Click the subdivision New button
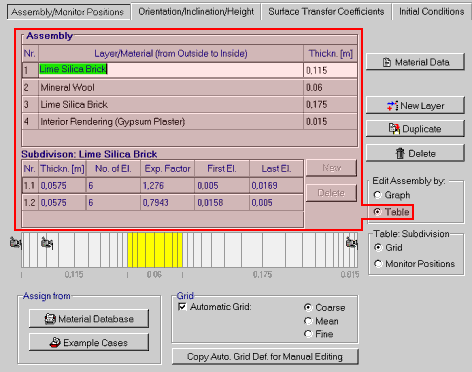The height and width of the screenshot is (372, 472). pos(331,168)
